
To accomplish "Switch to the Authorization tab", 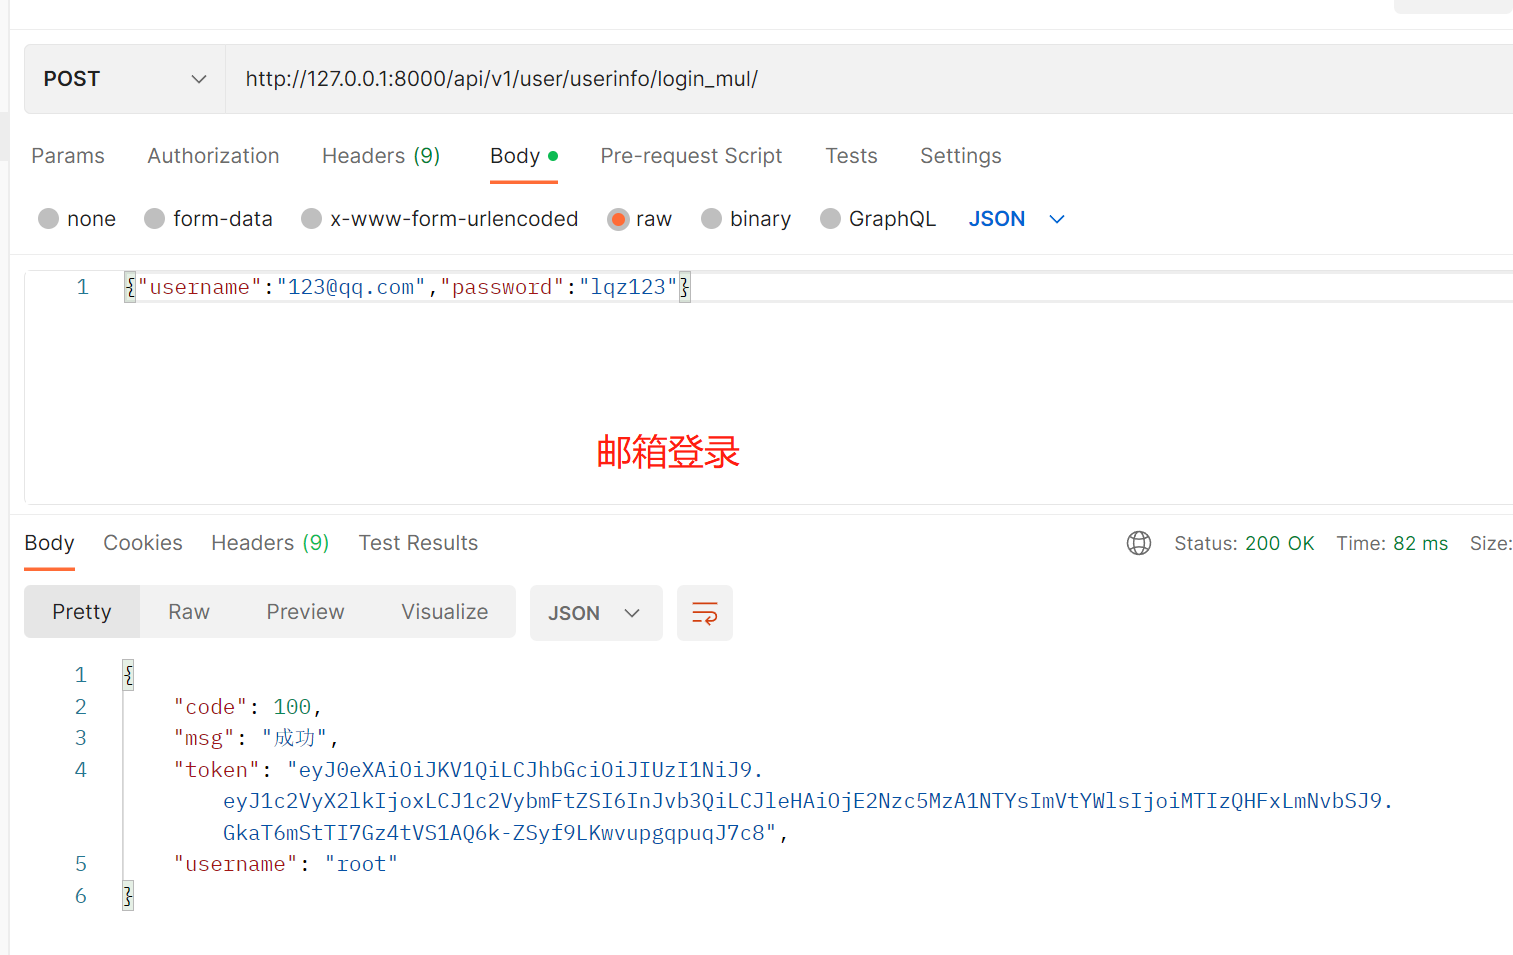I will [x=213, y=156].
